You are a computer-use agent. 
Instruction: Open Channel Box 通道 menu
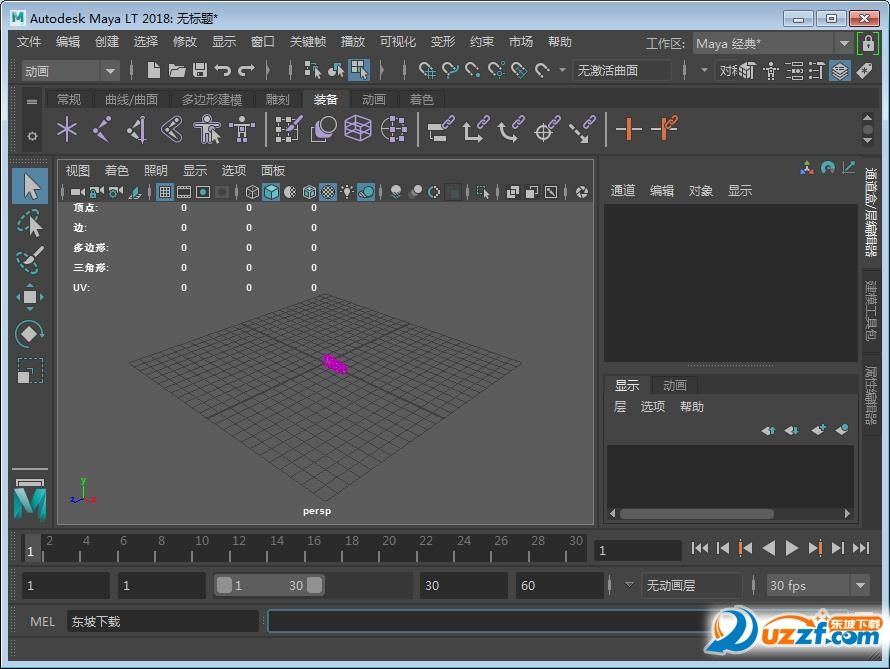pyautogui.click(x=622, y=191)
